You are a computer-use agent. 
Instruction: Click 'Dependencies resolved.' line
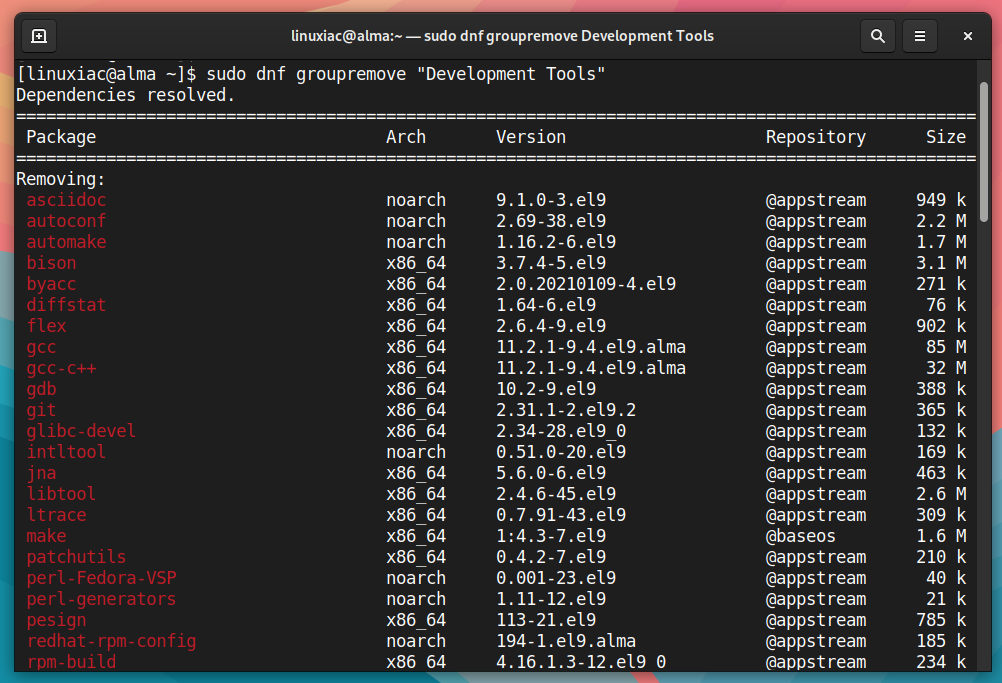126,95
